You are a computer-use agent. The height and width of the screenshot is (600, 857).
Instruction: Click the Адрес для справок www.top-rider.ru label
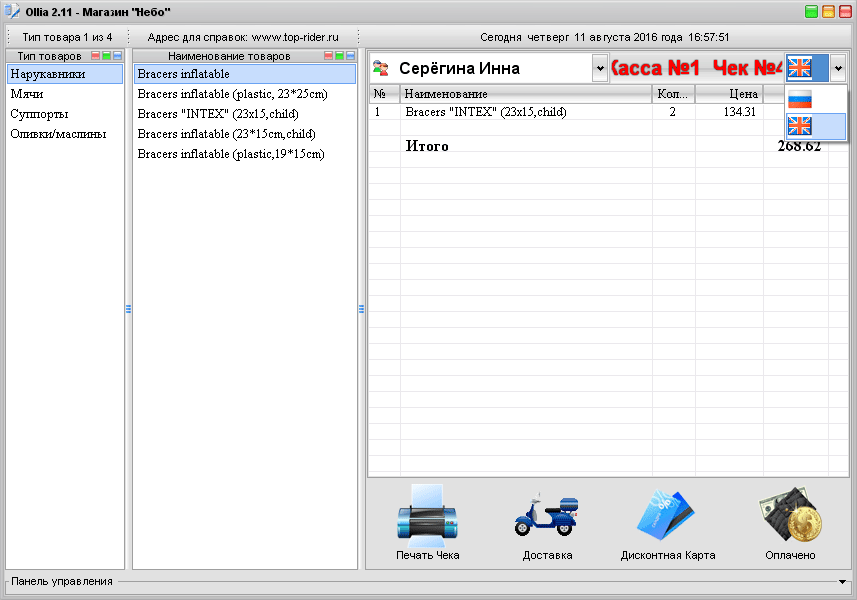(243, 37)
